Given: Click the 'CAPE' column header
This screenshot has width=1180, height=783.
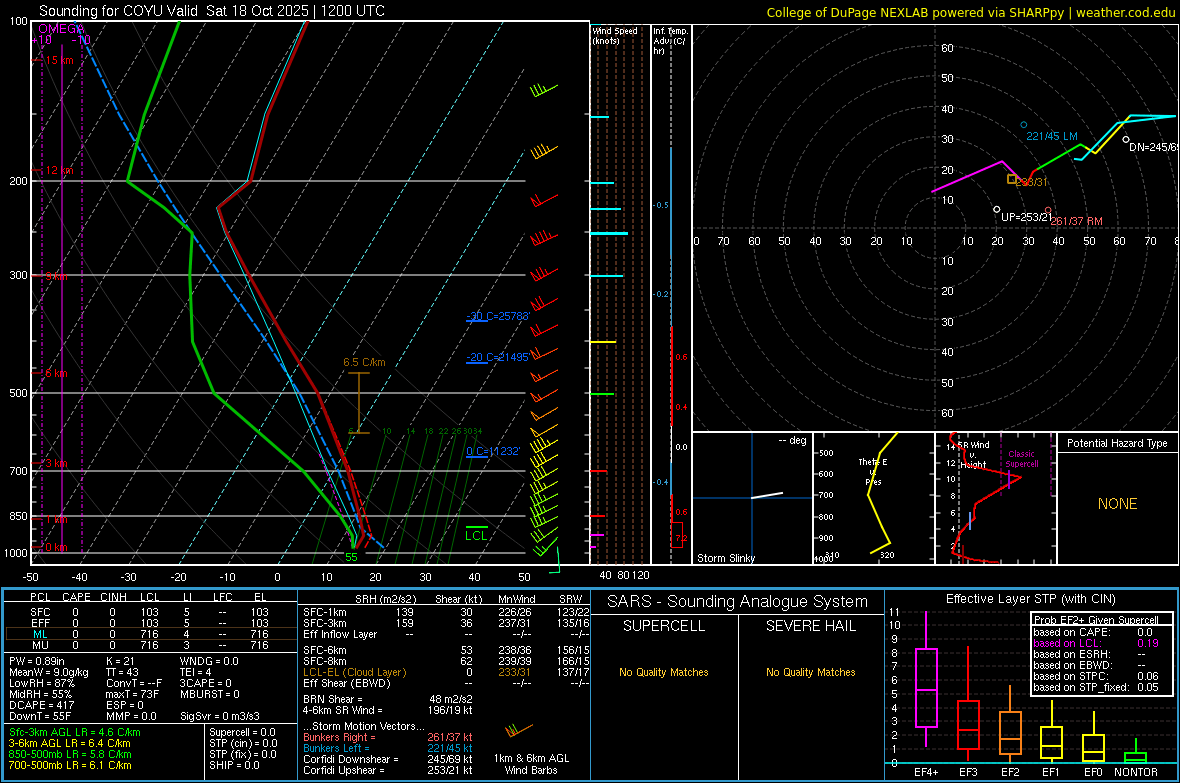Looking at the screenshot, I should coord(76,597).
